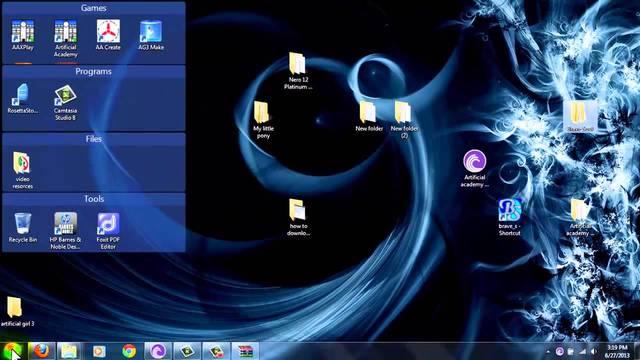
Task: Click the Programs fence title
Action: [x=93, y=71]
